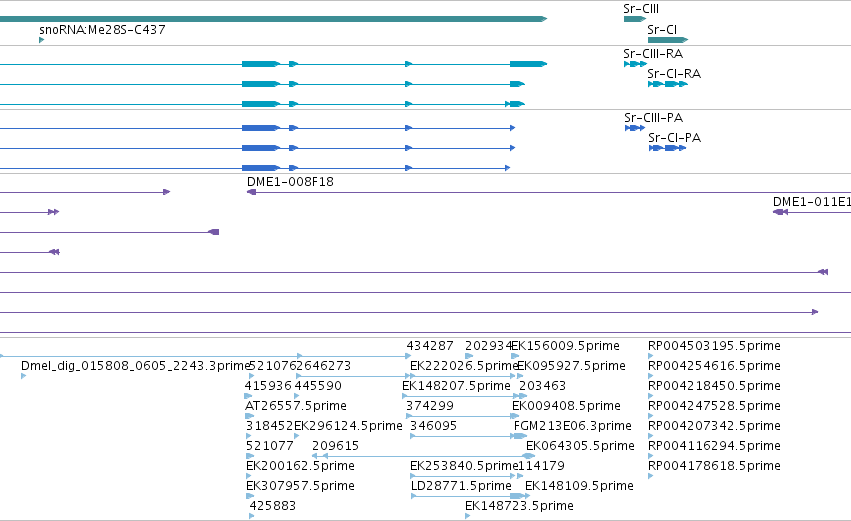Click EK200162.5prime EST entry

(x=300, y=466)
